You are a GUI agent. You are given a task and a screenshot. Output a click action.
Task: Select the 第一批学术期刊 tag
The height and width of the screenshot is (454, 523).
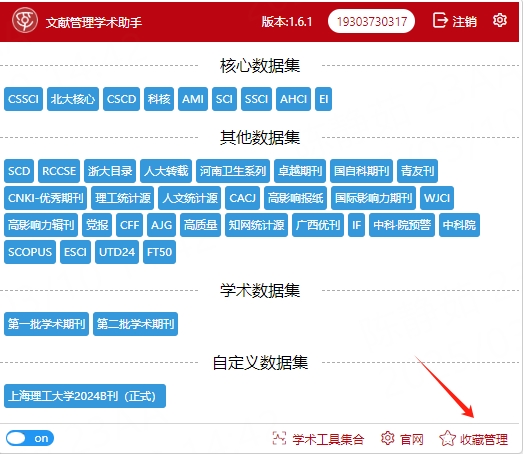pos(46,324)
